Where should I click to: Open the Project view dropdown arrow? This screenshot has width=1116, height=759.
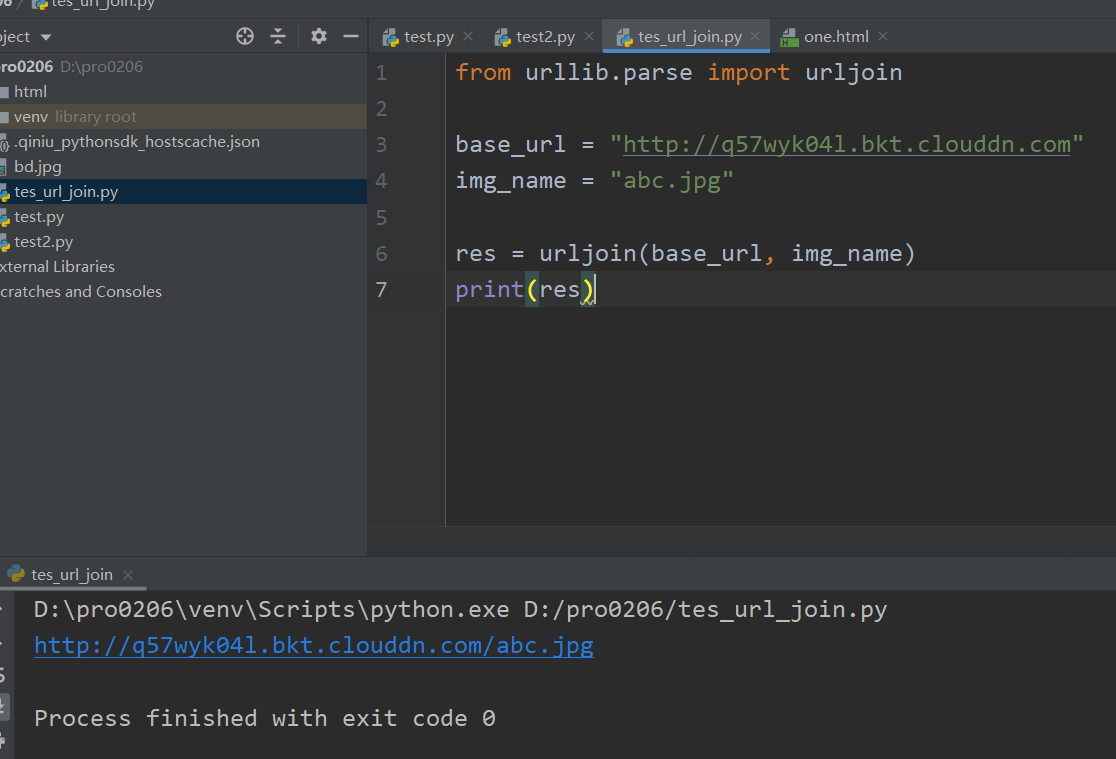click(46, 37)
